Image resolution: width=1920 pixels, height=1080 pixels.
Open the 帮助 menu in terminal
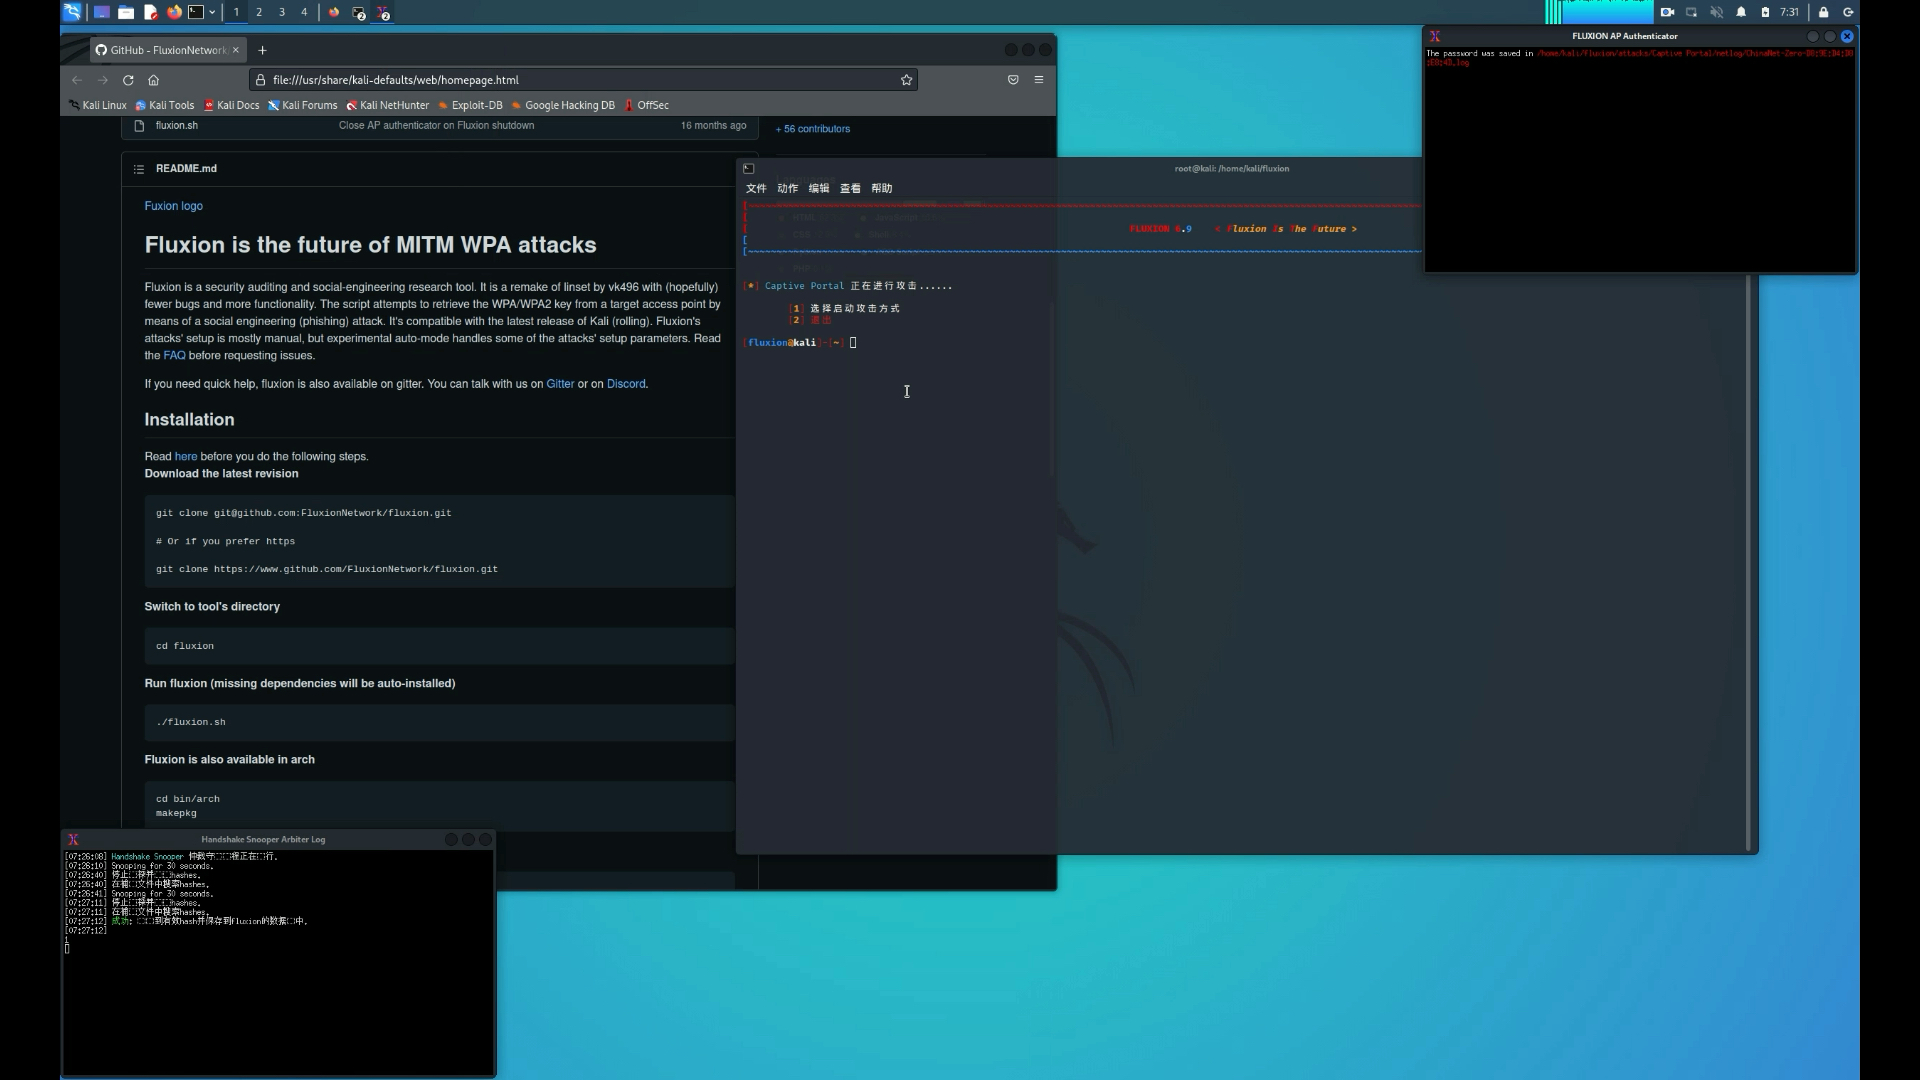click(x=881, y=188)
